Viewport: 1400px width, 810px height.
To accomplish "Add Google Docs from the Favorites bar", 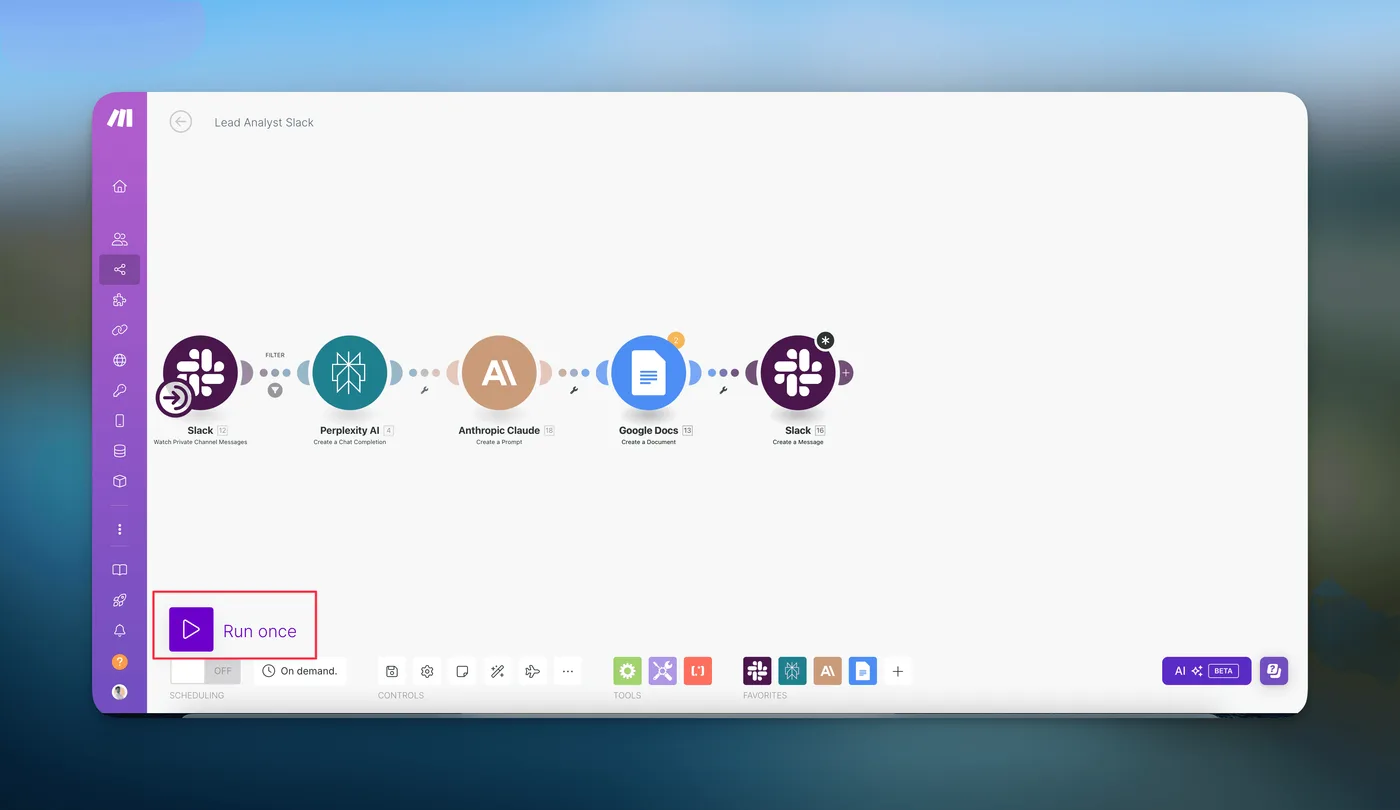I will click(x=863, y=671).
